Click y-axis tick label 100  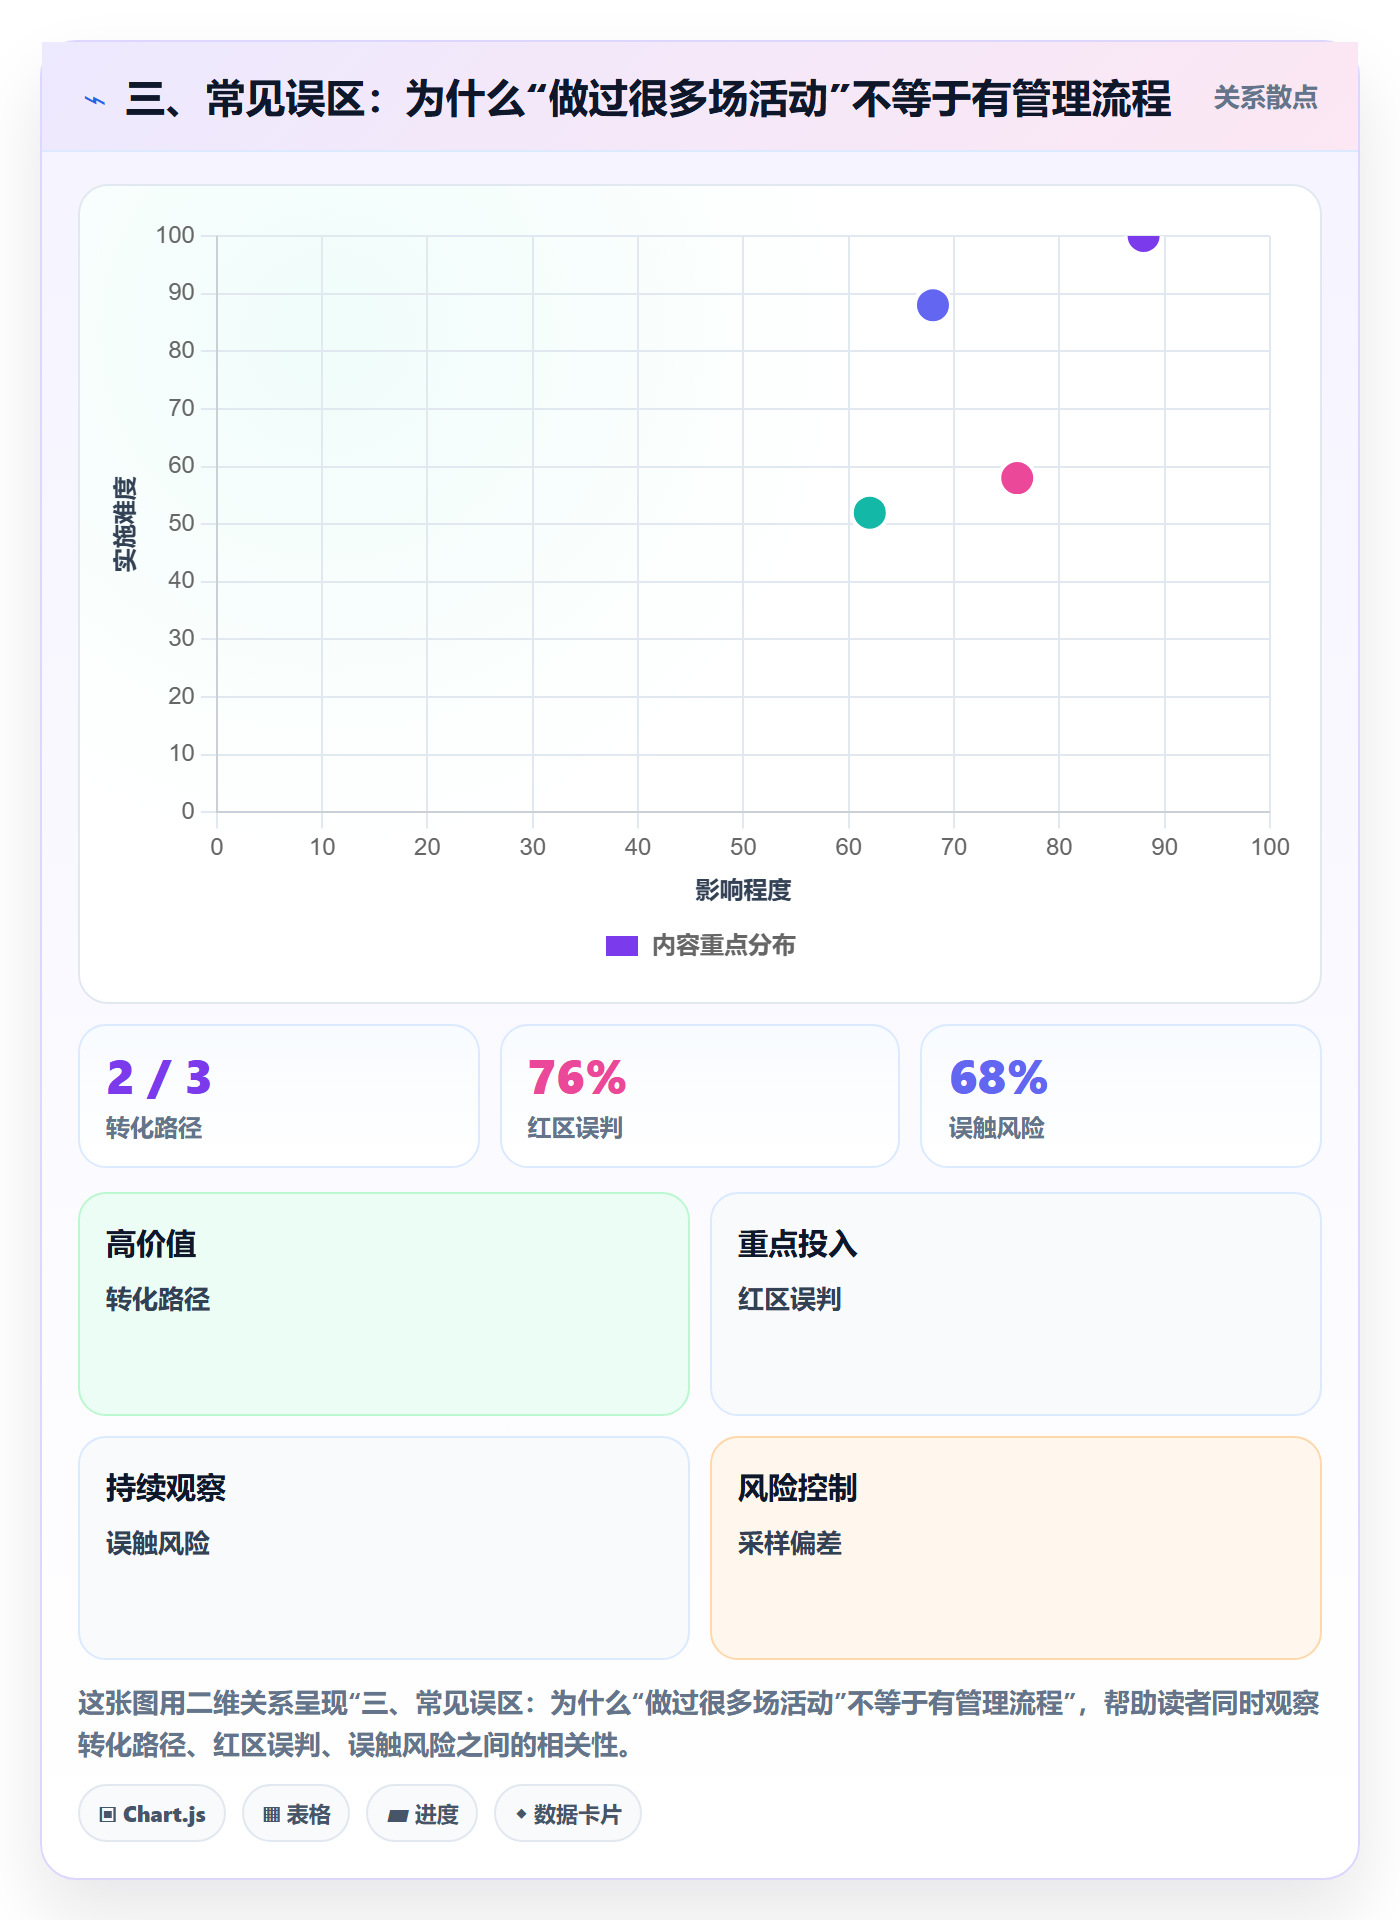[x=175, y=235]
